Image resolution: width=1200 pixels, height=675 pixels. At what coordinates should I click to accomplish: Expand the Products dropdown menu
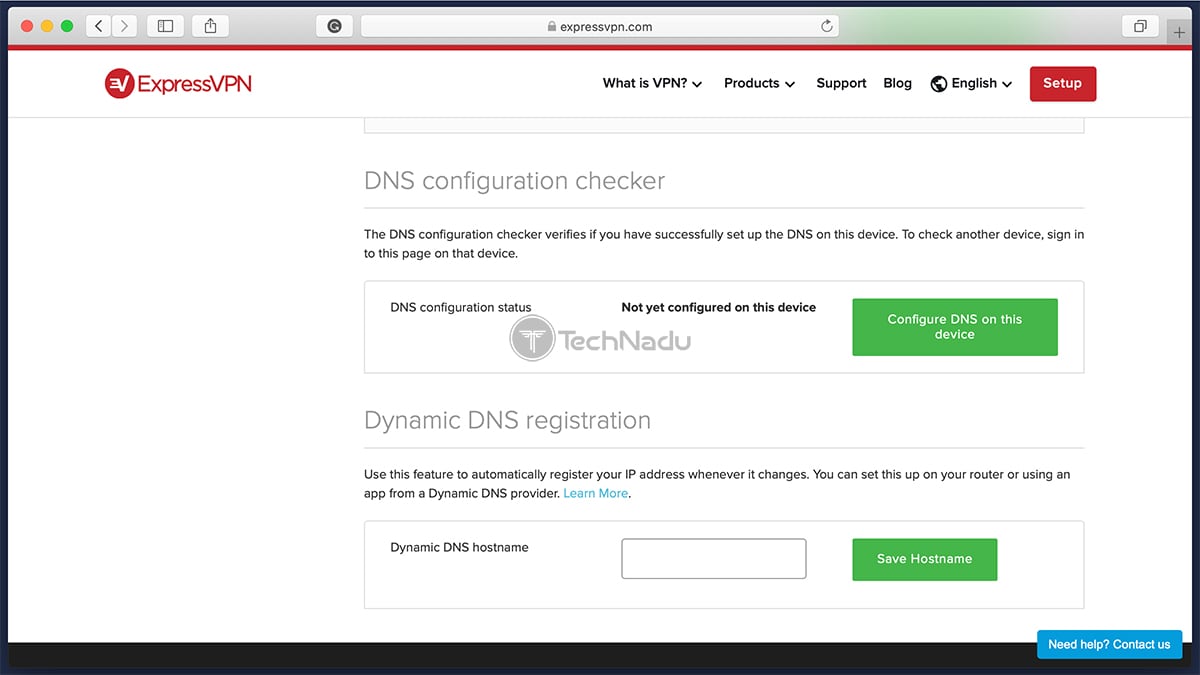[x=759, y=84]
